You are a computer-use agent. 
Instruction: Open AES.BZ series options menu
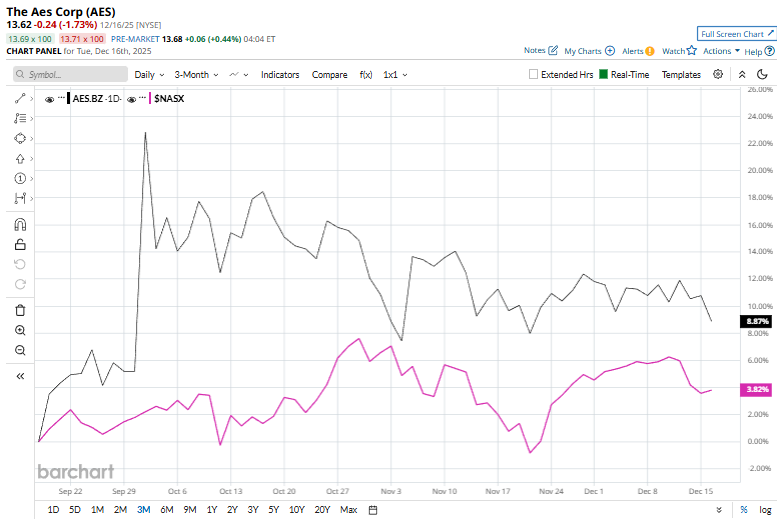click(x=61, y=98)
